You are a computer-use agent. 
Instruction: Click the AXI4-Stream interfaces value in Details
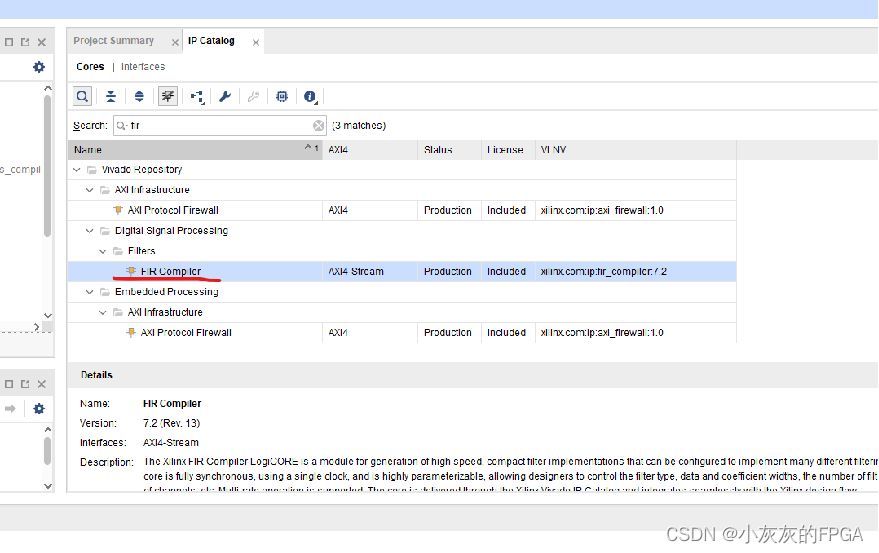tap(170, 443)
